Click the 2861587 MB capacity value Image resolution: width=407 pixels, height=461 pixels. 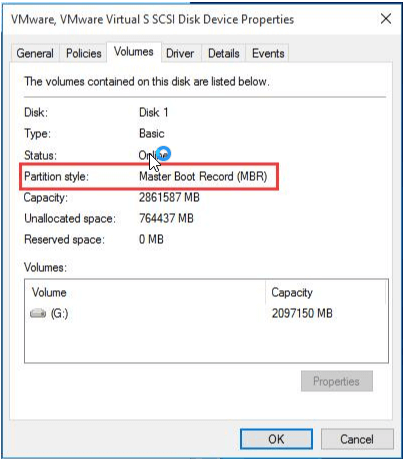coord(169,197)
